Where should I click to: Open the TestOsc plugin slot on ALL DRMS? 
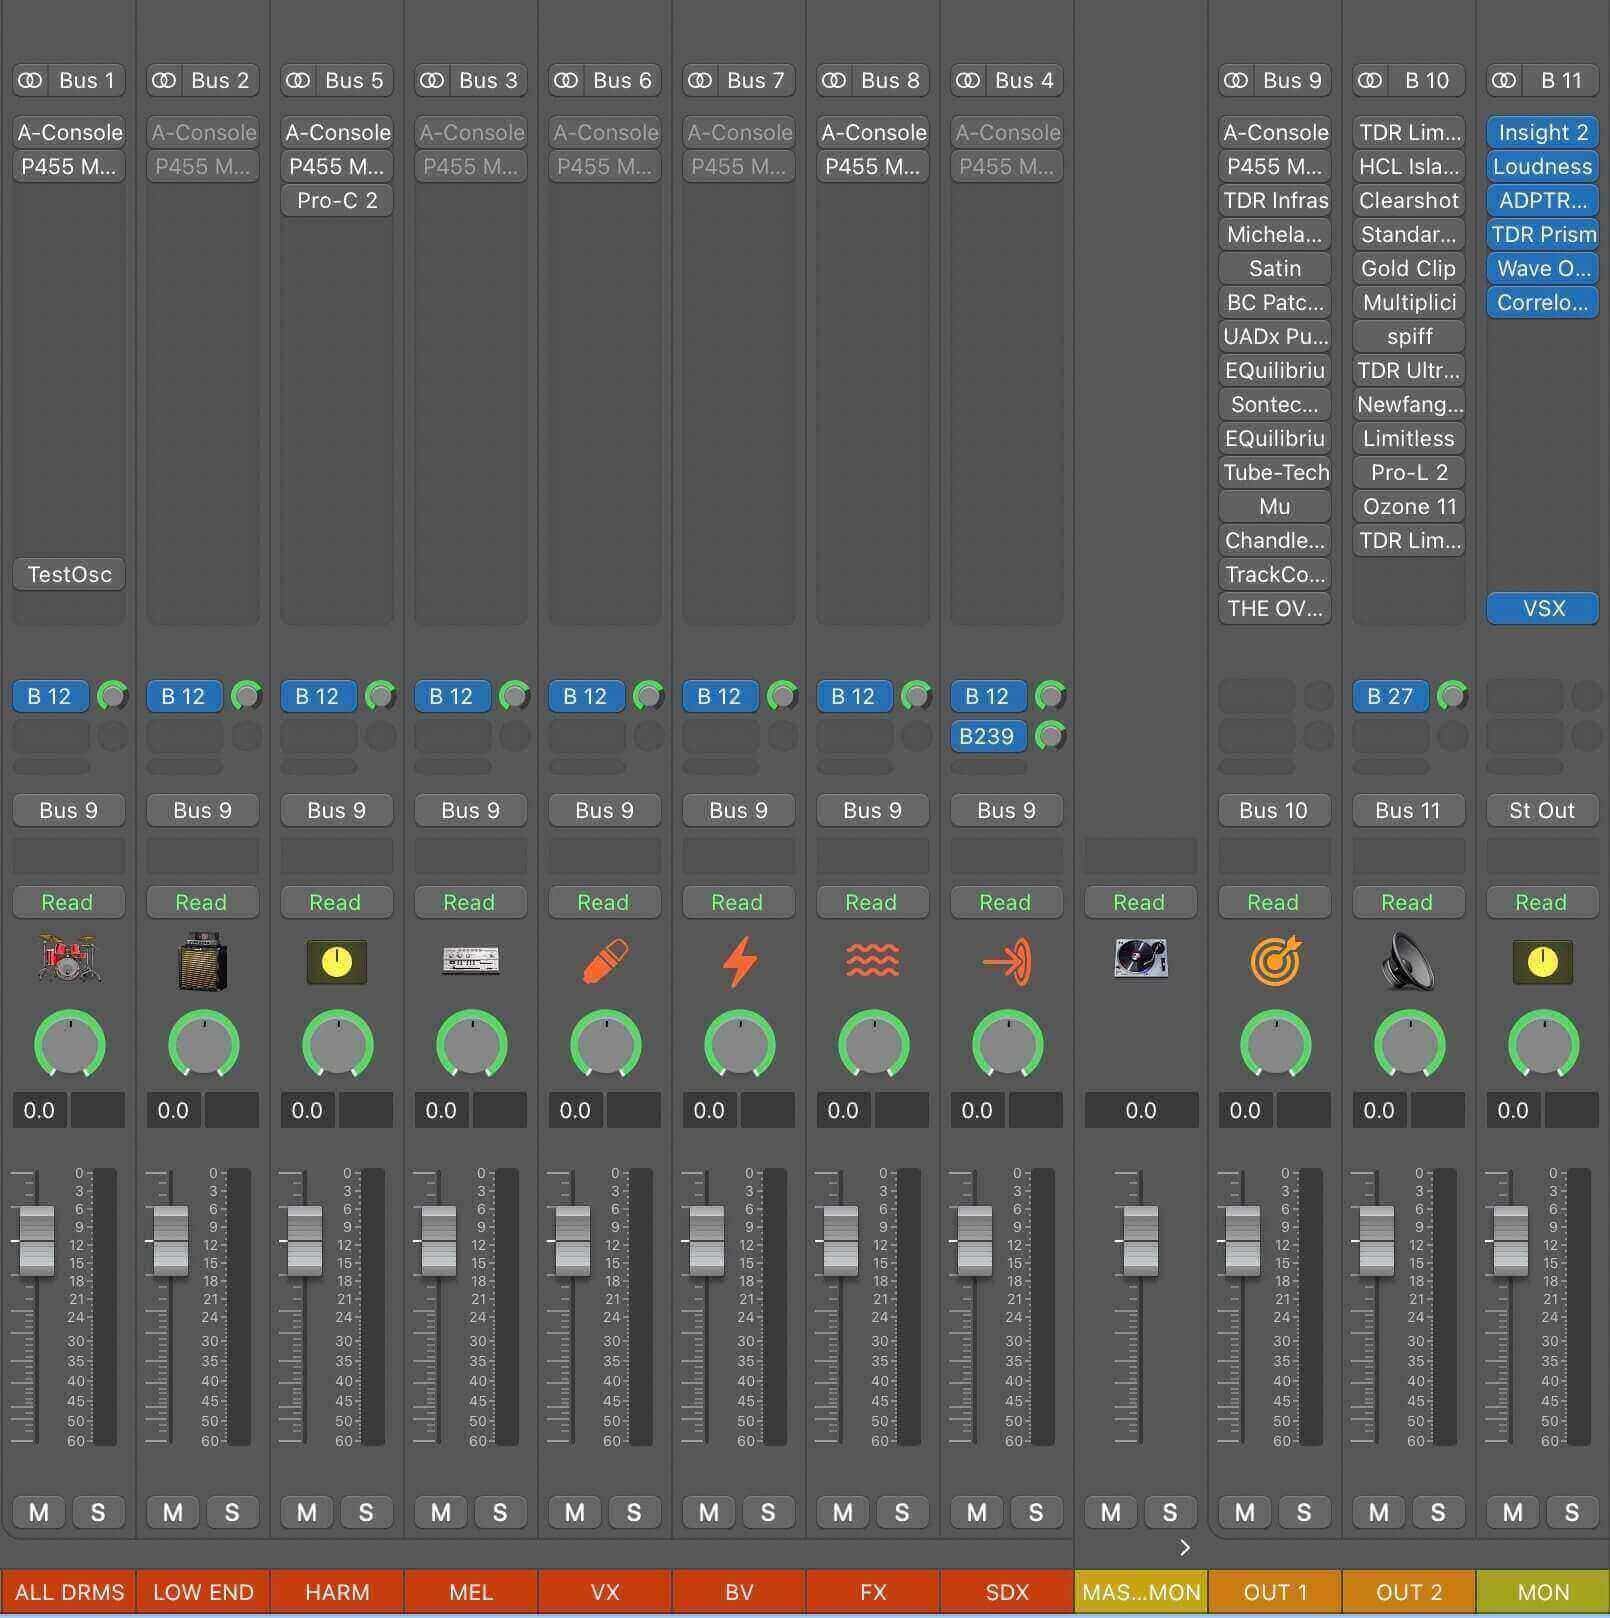(x=69, y=574)
